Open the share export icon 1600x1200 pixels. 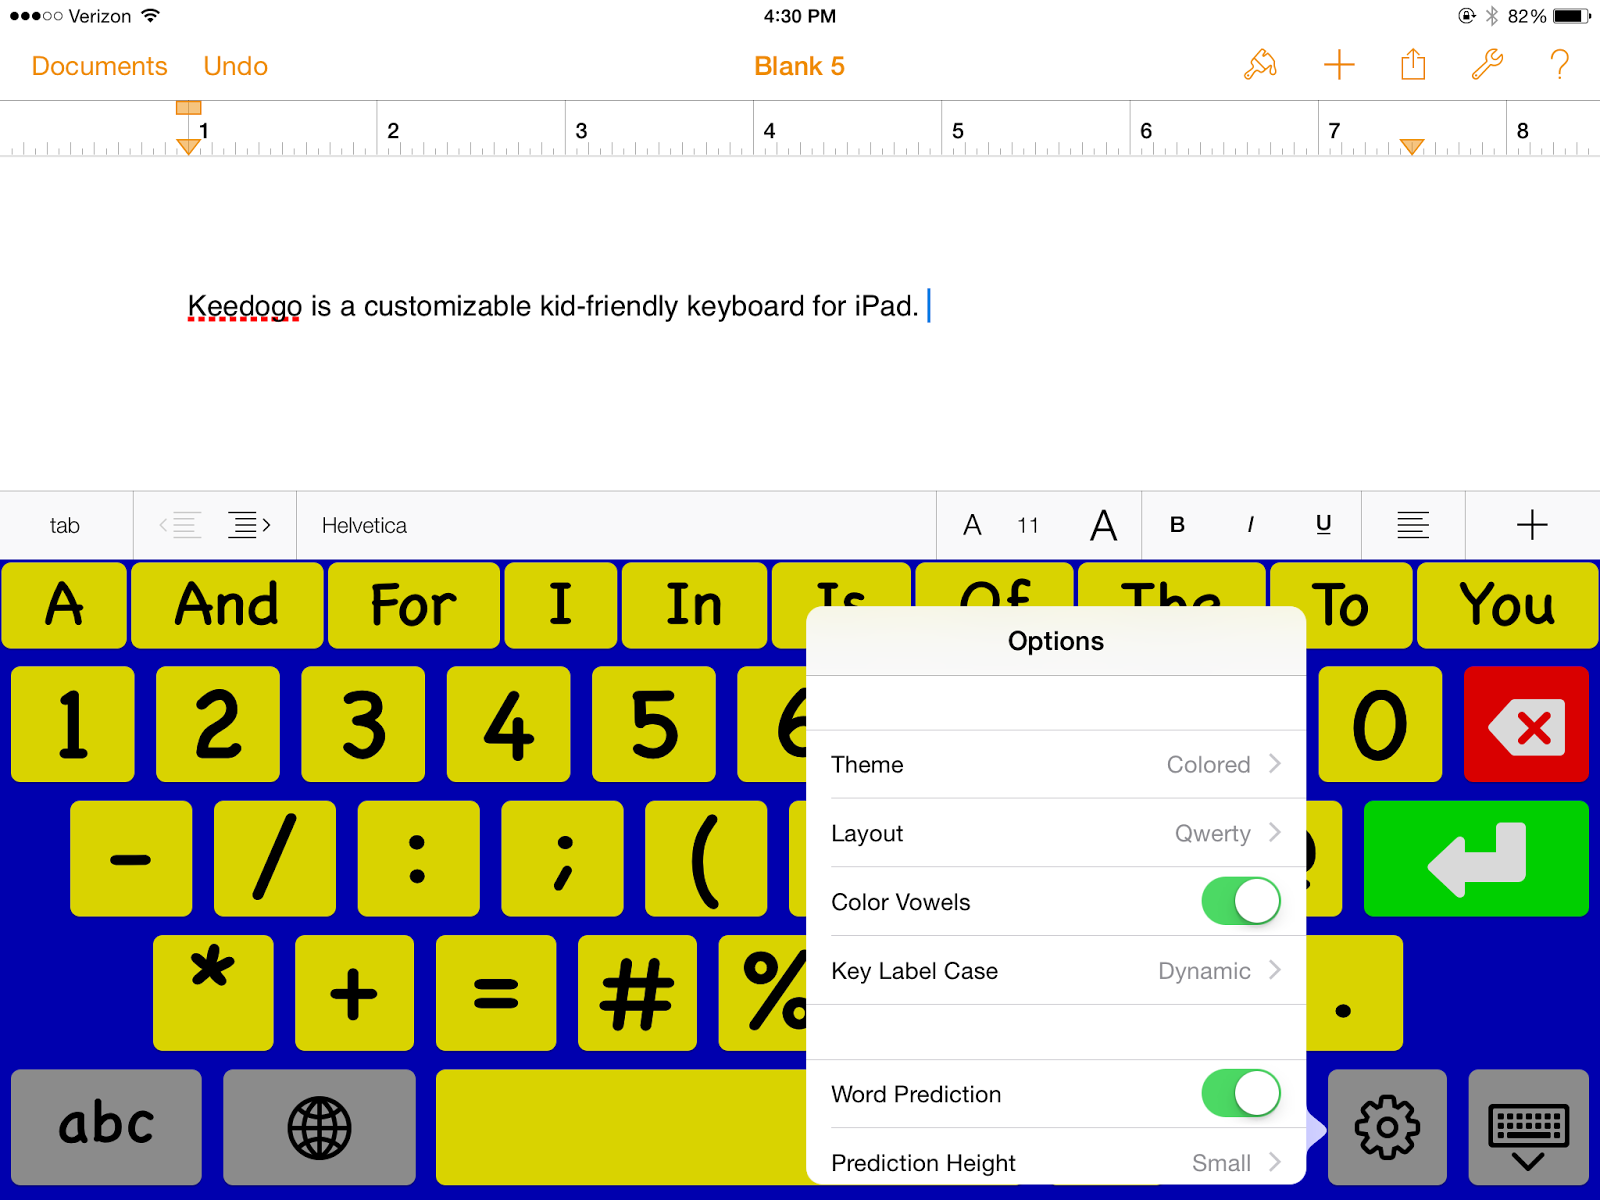click(x=1412, y=65)
